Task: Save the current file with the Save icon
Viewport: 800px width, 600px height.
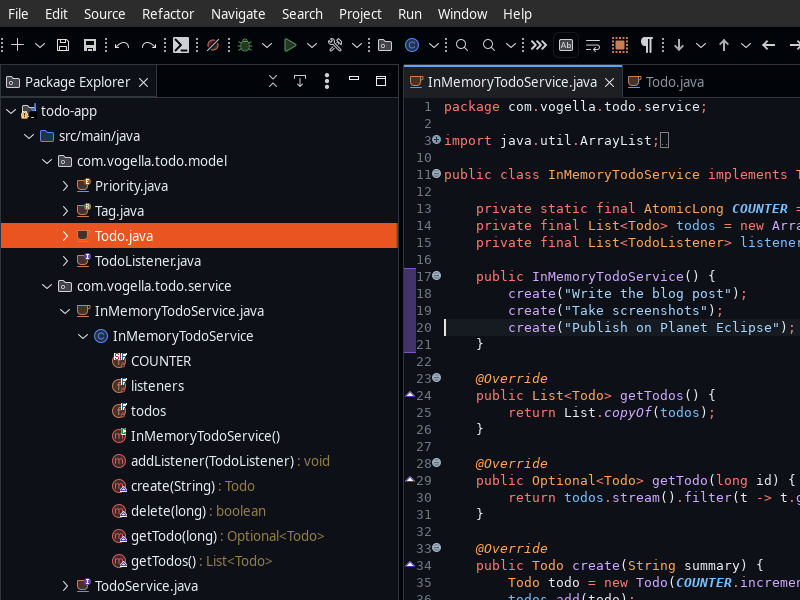Action: pos(63,45)
